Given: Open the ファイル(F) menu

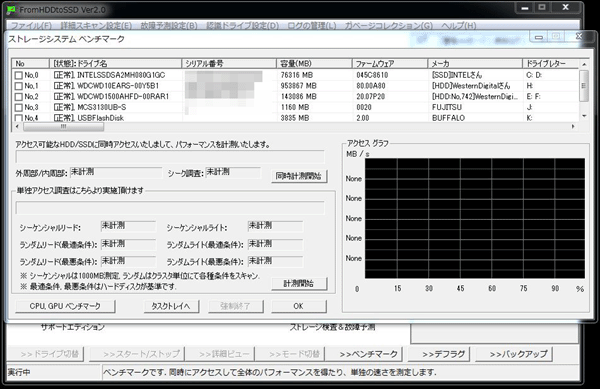Looking at the screenshot, I should pos(31,26).
